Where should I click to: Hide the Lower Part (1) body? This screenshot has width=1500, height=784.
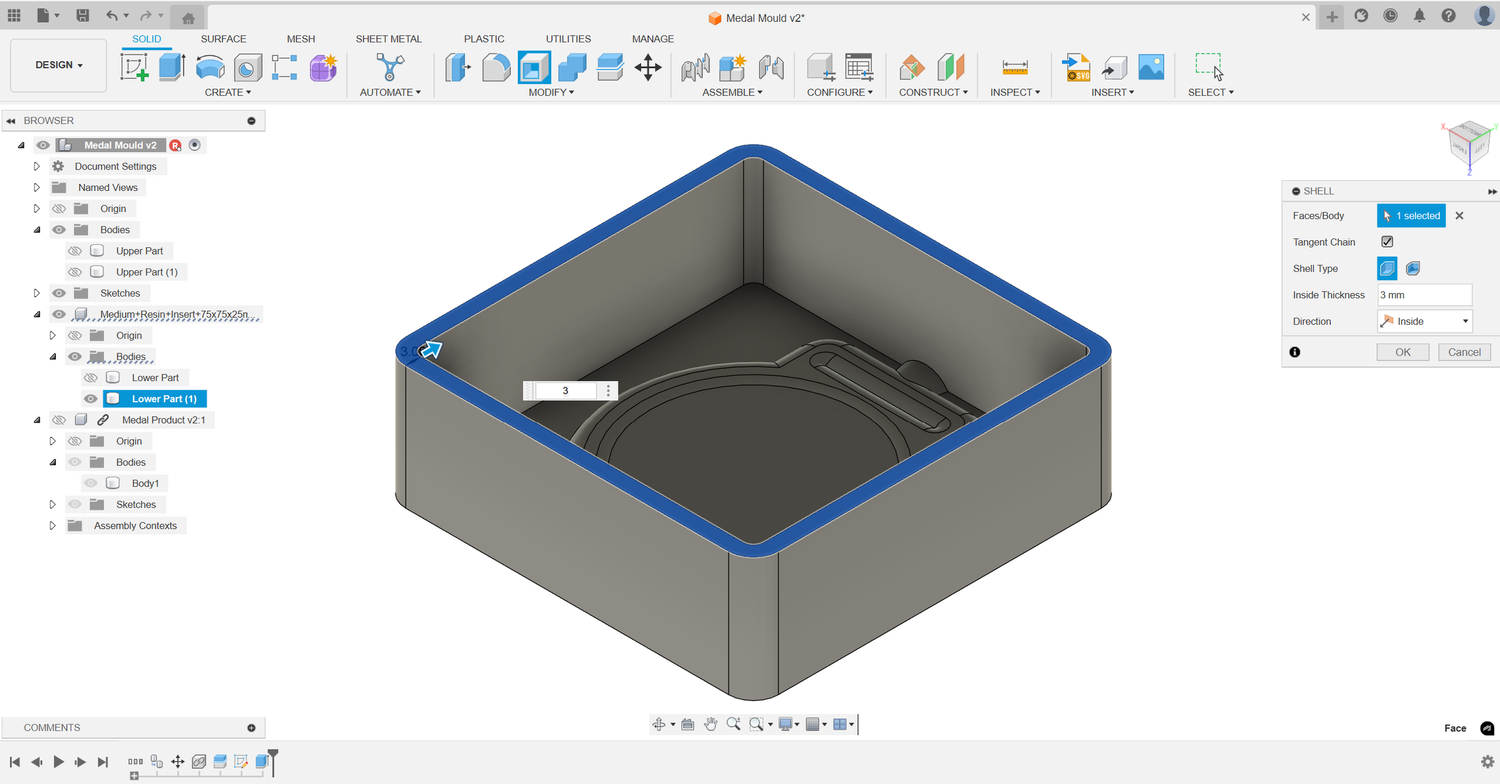(x=91, y=399)
